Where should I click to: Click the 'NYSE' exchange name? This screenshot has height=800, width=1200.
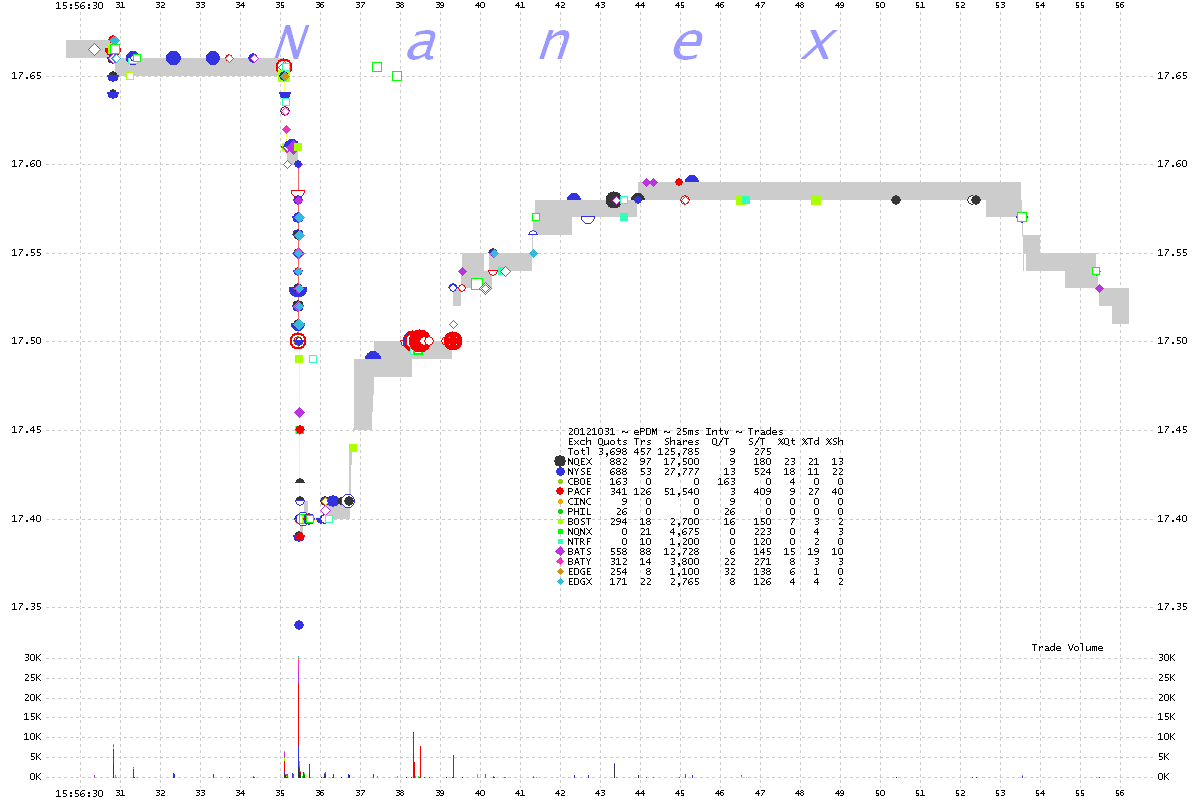coord(580,471)
